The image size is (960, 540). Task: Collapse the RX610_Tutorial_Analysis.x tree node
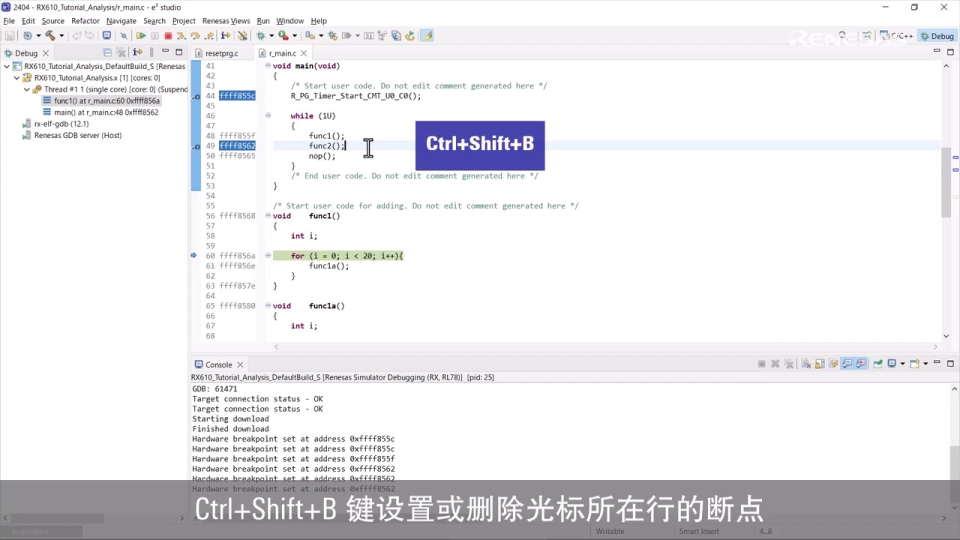click(18, 77)
